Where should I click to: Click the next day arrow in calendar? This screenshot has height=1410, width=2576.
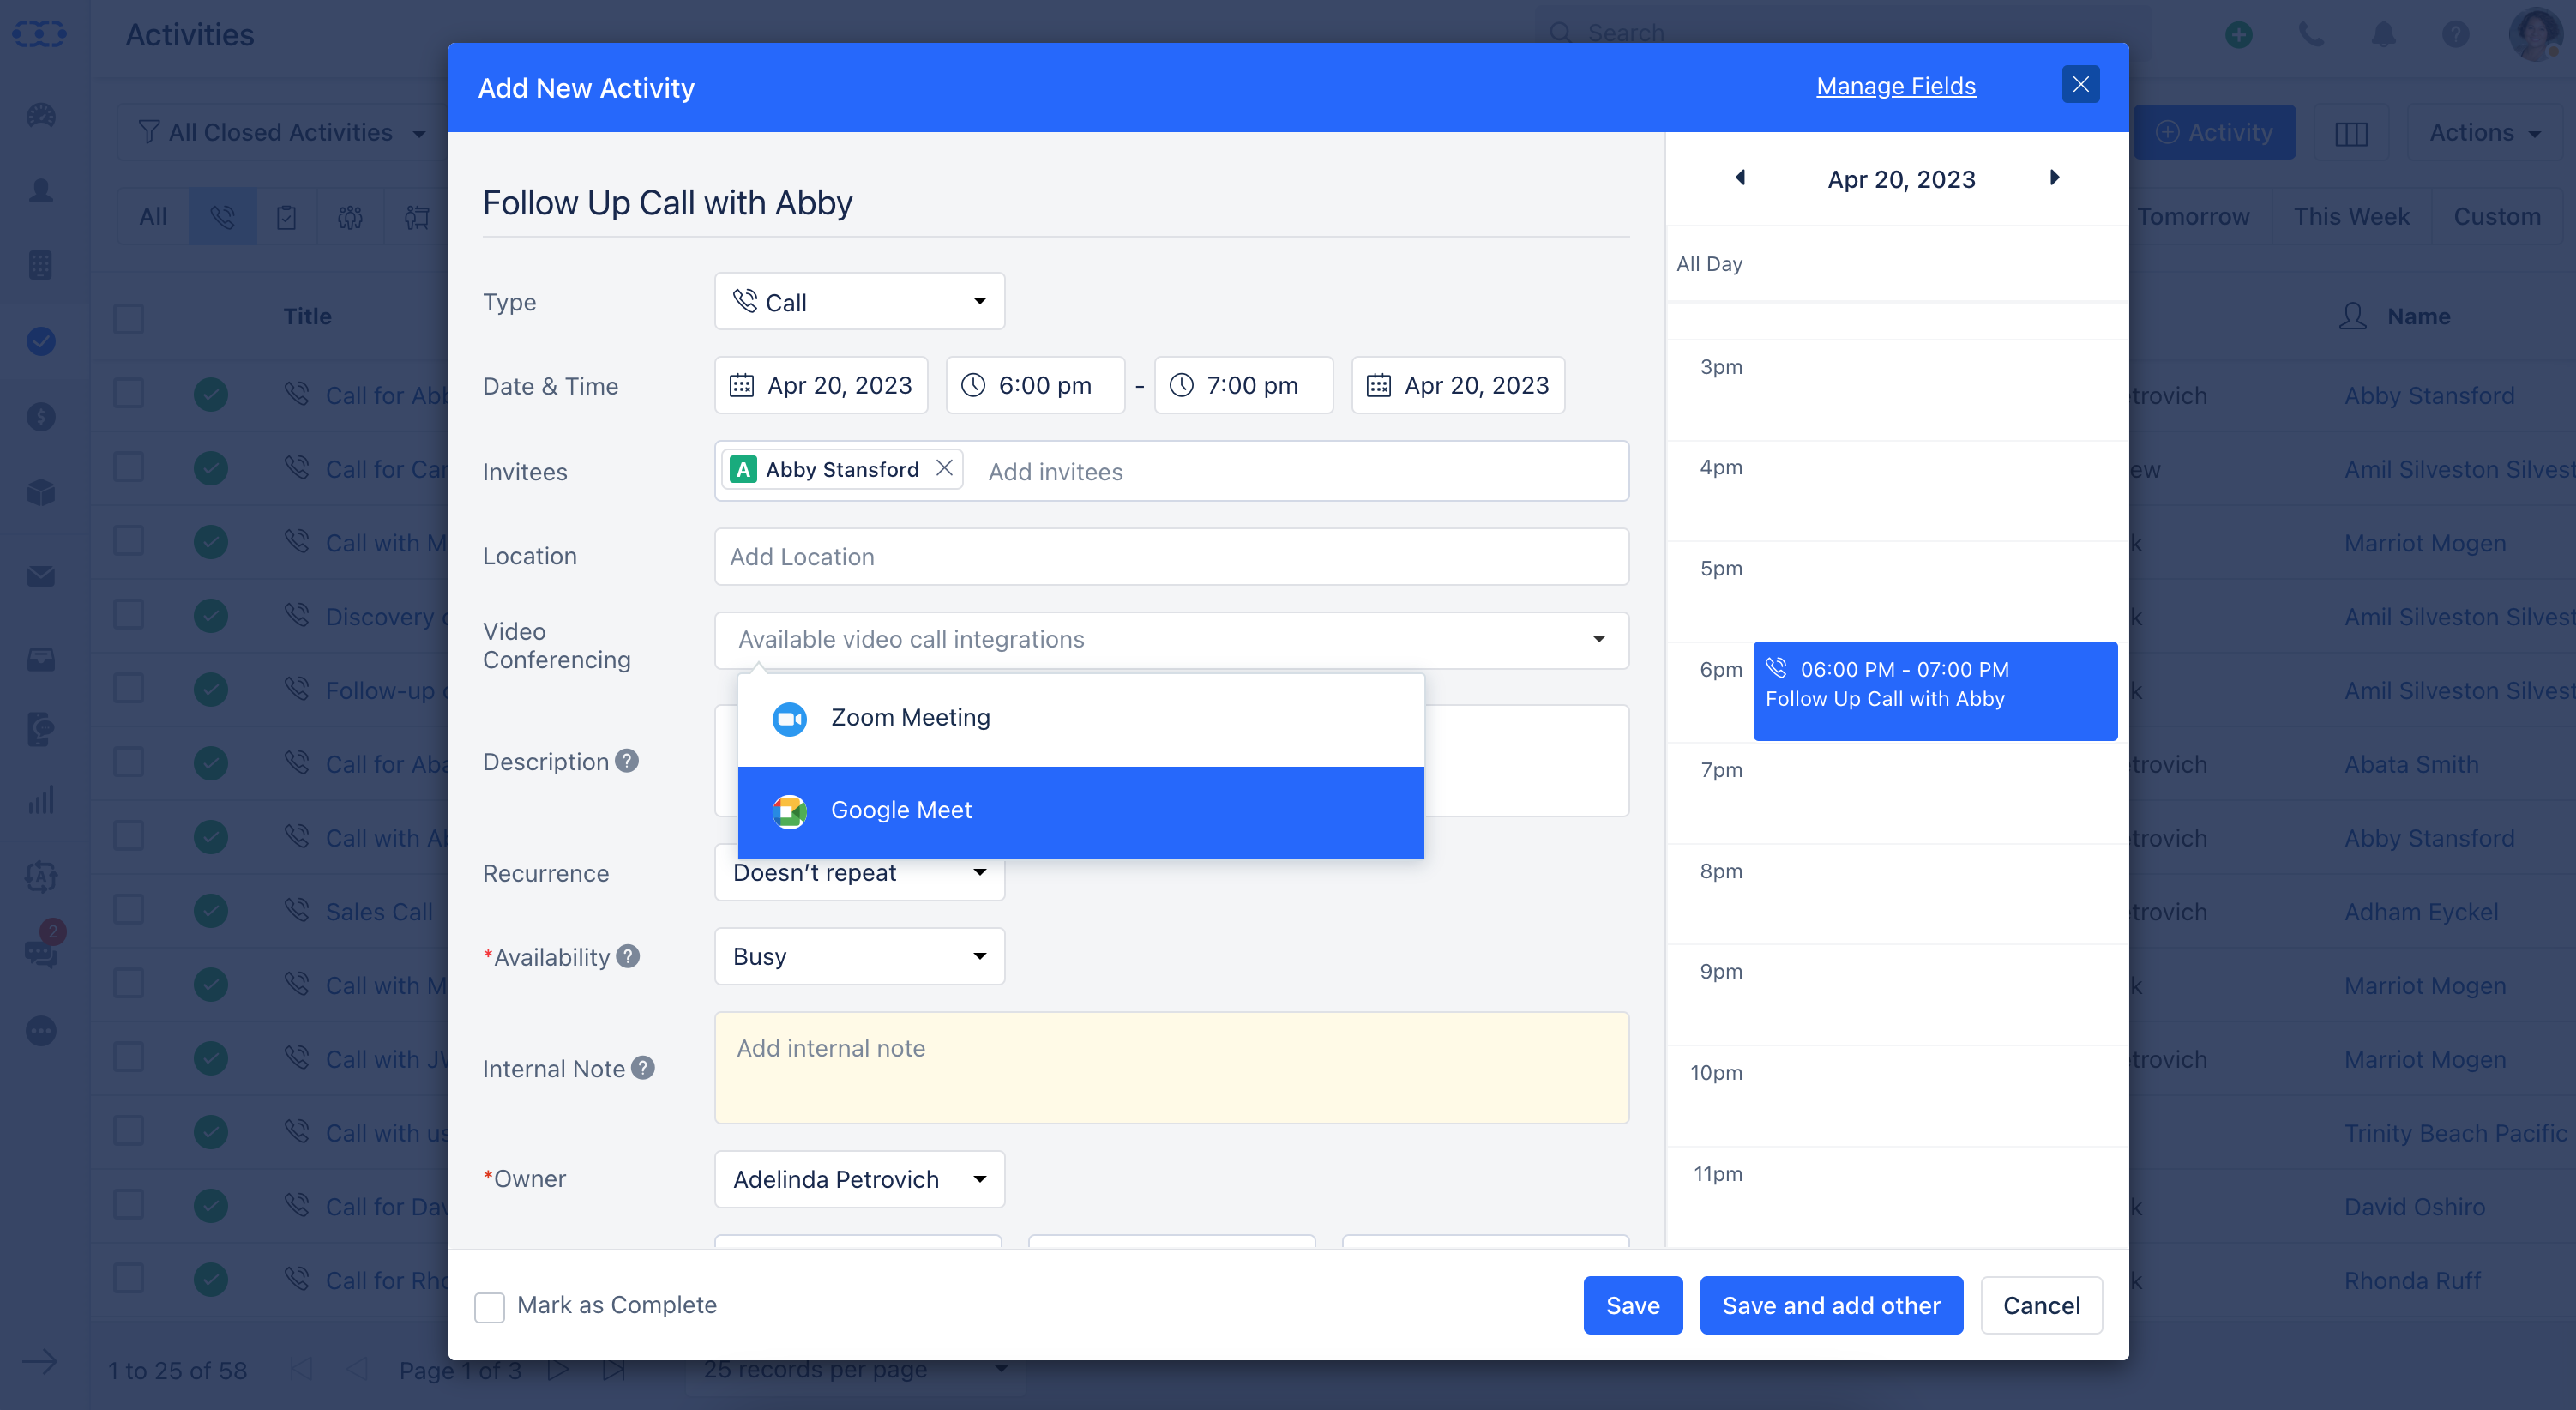point(2054,178)
